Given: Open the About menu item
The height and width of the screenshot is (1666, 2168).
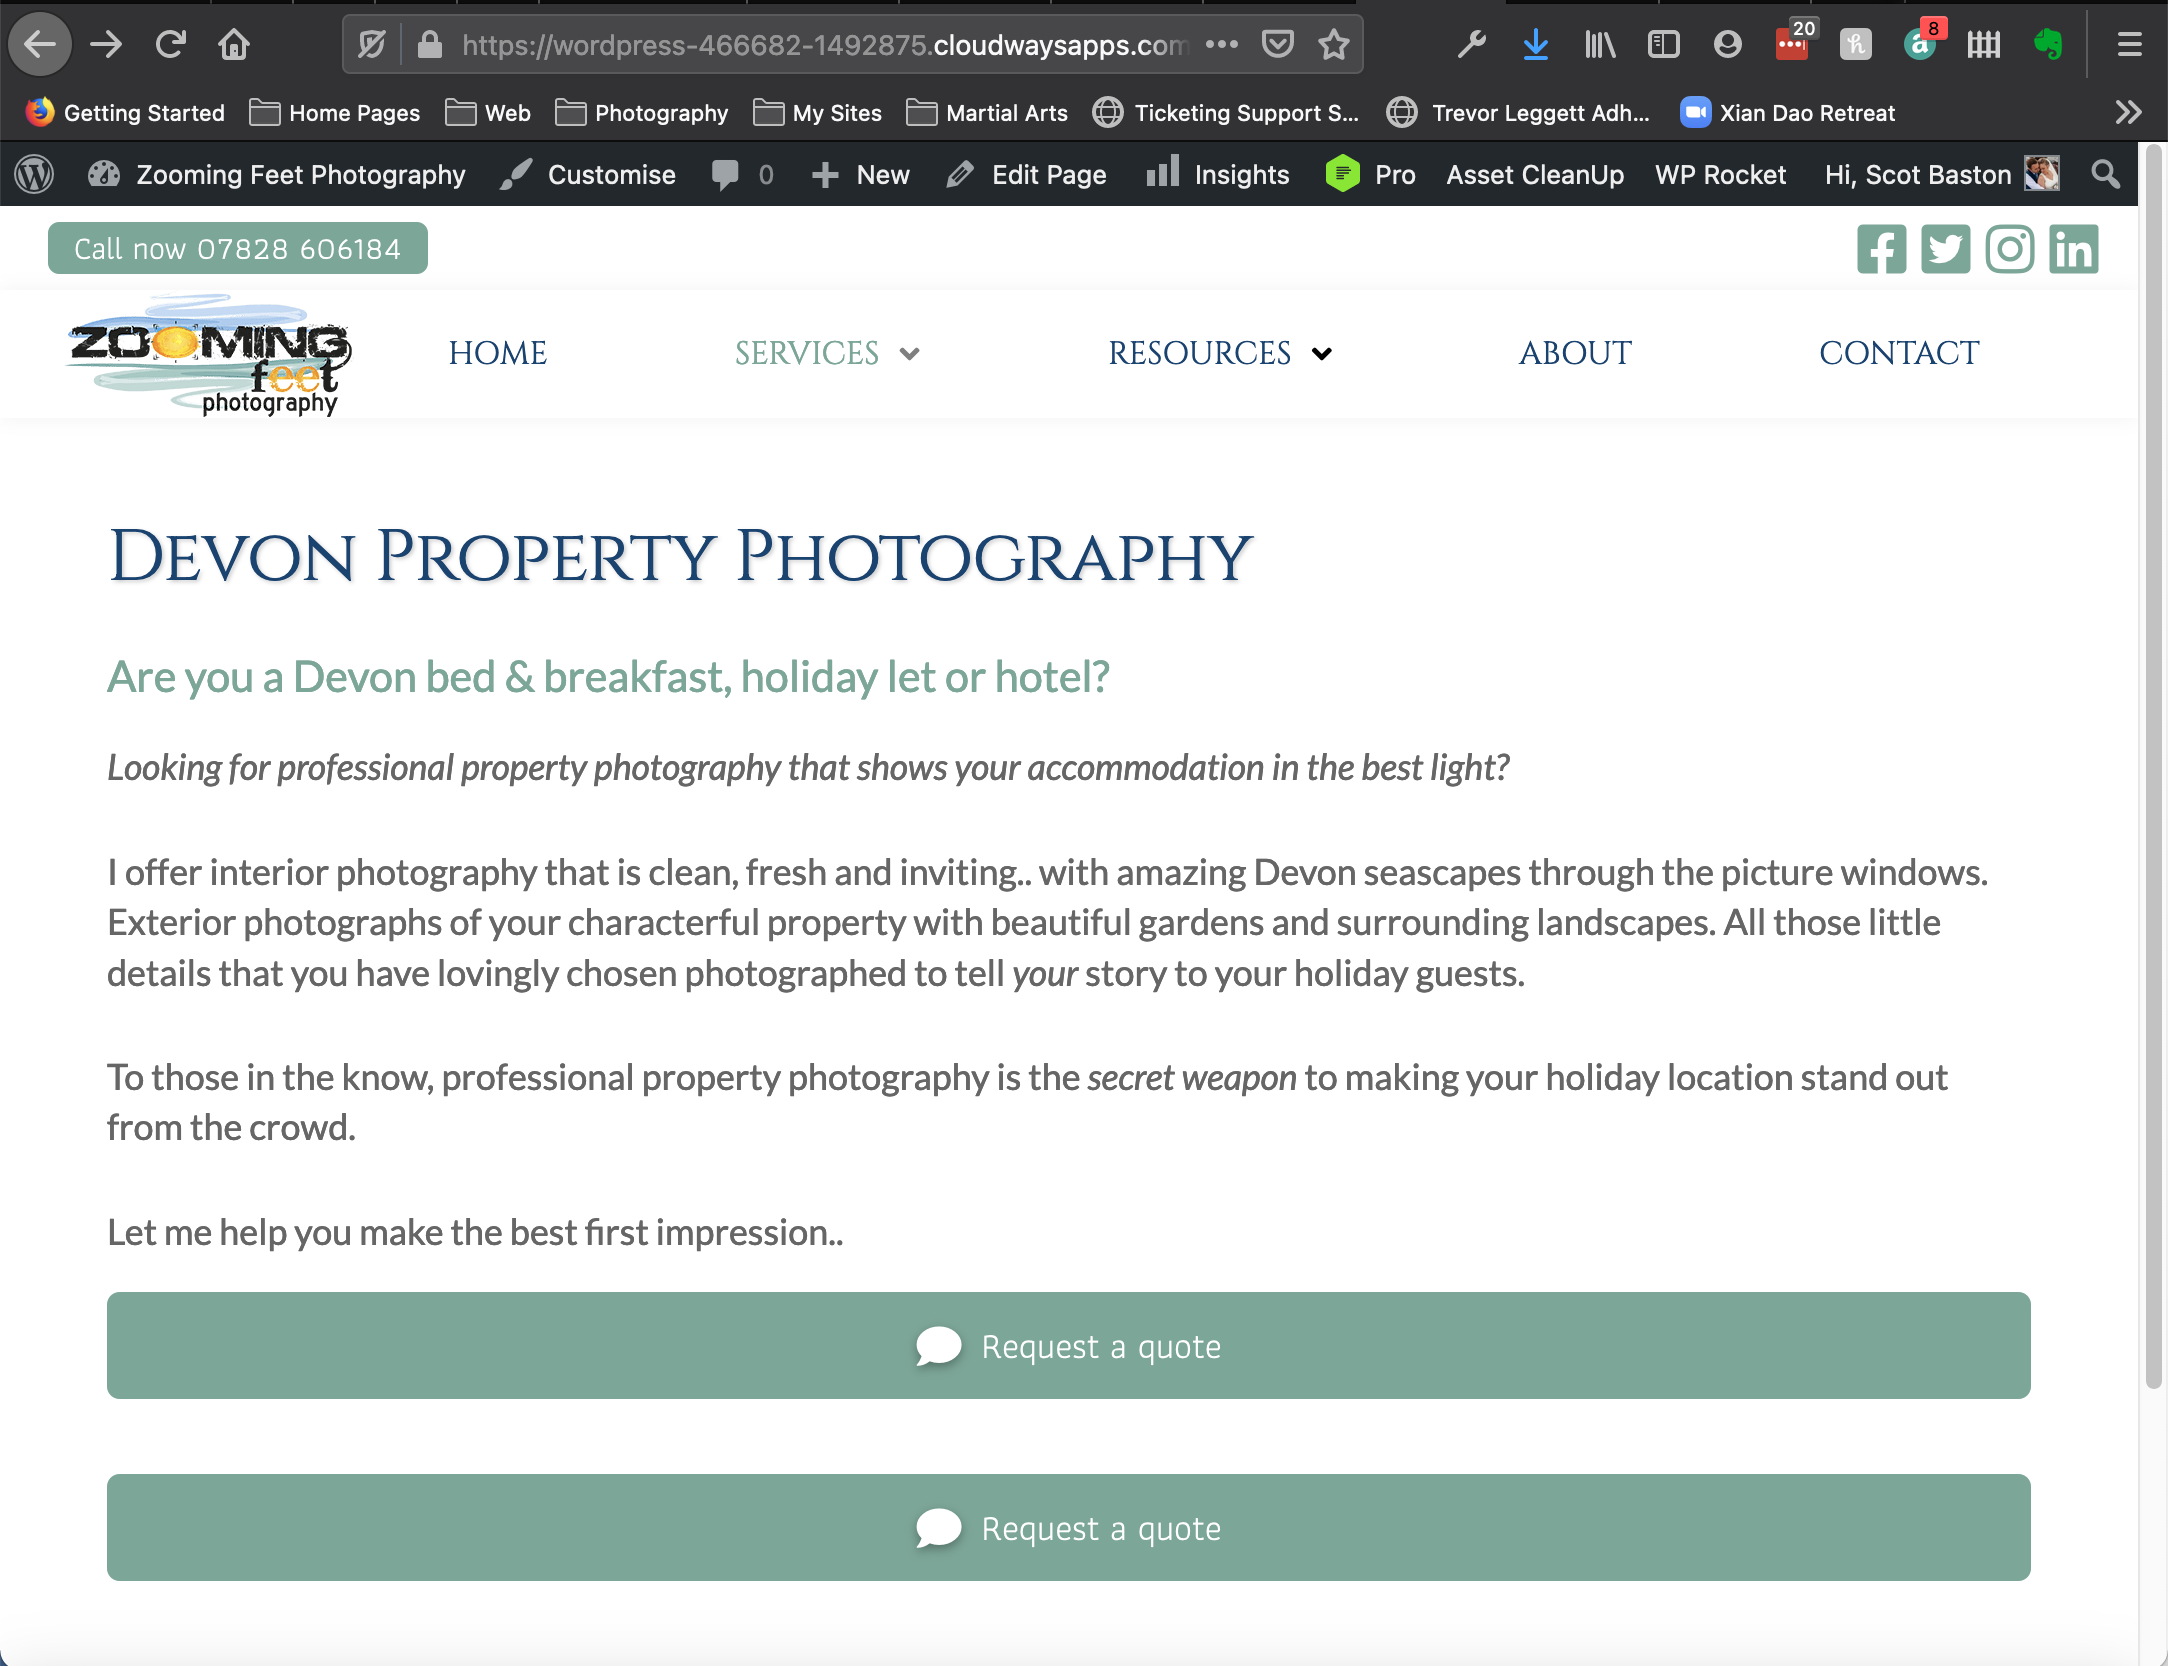Looking at the screenshot, I should point(1574,353).
